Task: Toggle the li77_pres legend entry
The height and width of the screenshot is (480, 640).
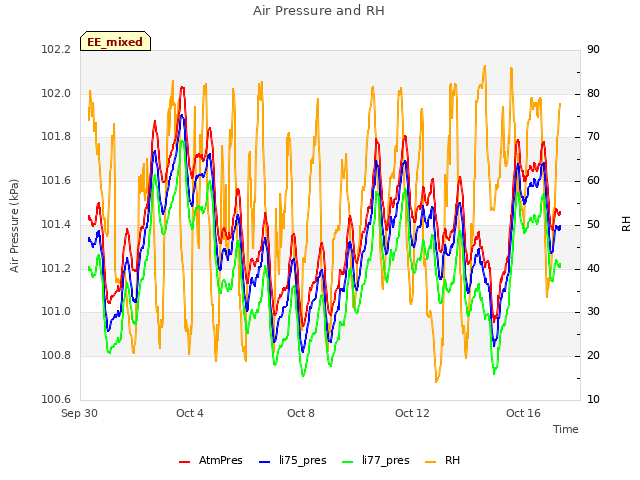Action: (x=376, y=460)
